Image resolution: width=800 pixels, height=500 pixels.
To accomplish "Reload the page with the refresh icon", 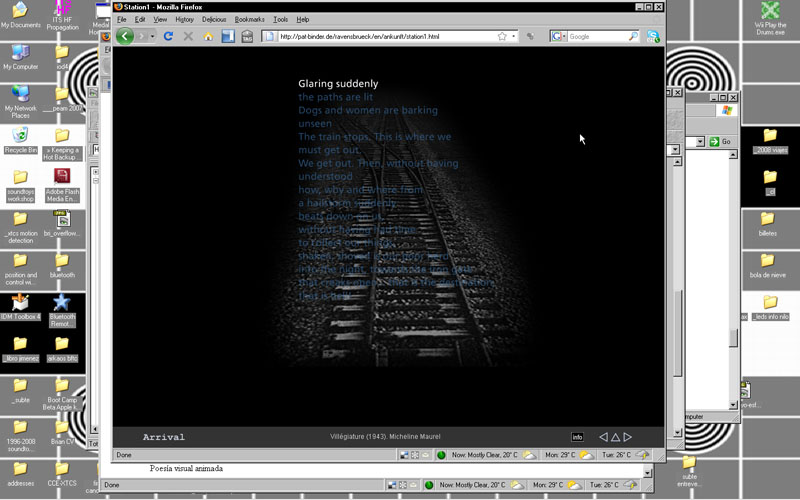I will point(168,36).
